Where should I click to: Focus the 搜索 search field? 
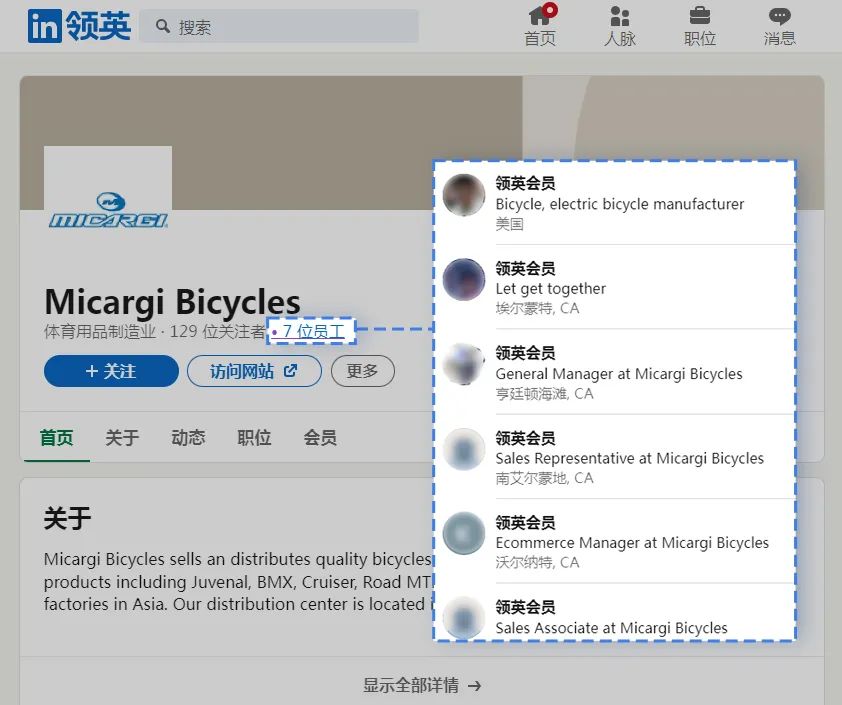click(279, 26)
